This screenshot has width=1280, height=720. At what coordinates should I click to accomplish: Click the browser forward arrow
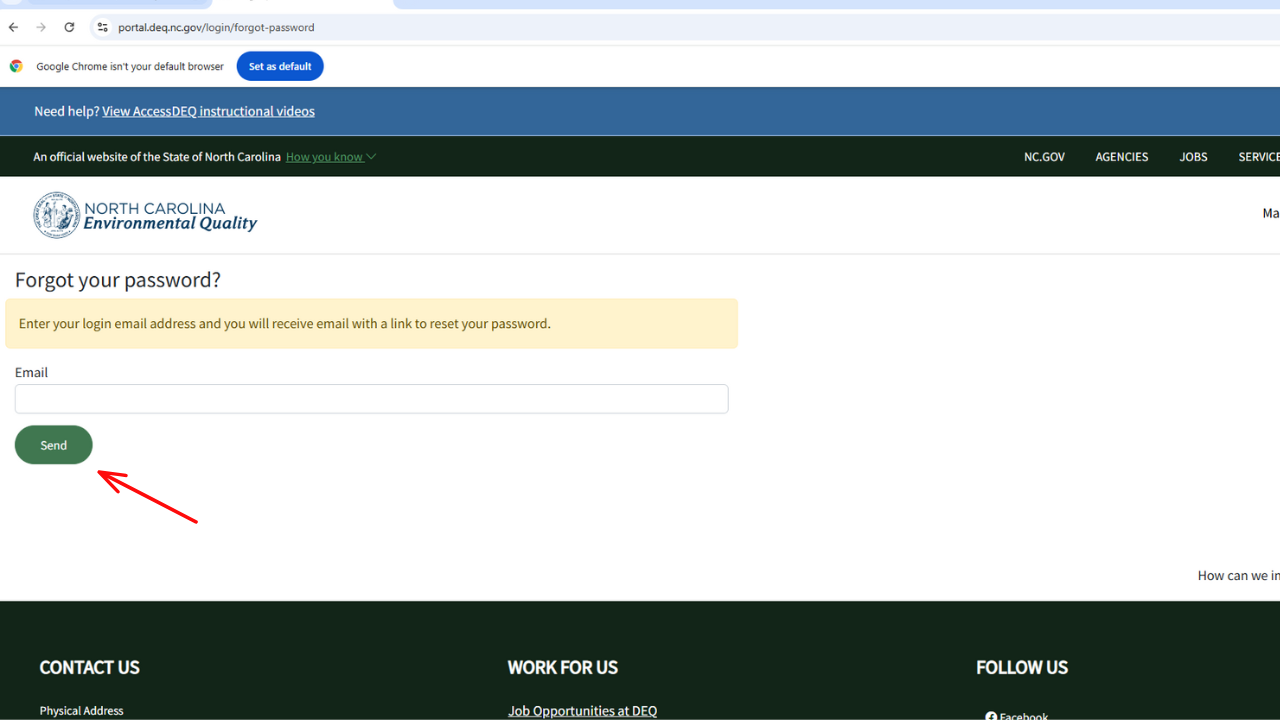point(40,27)
